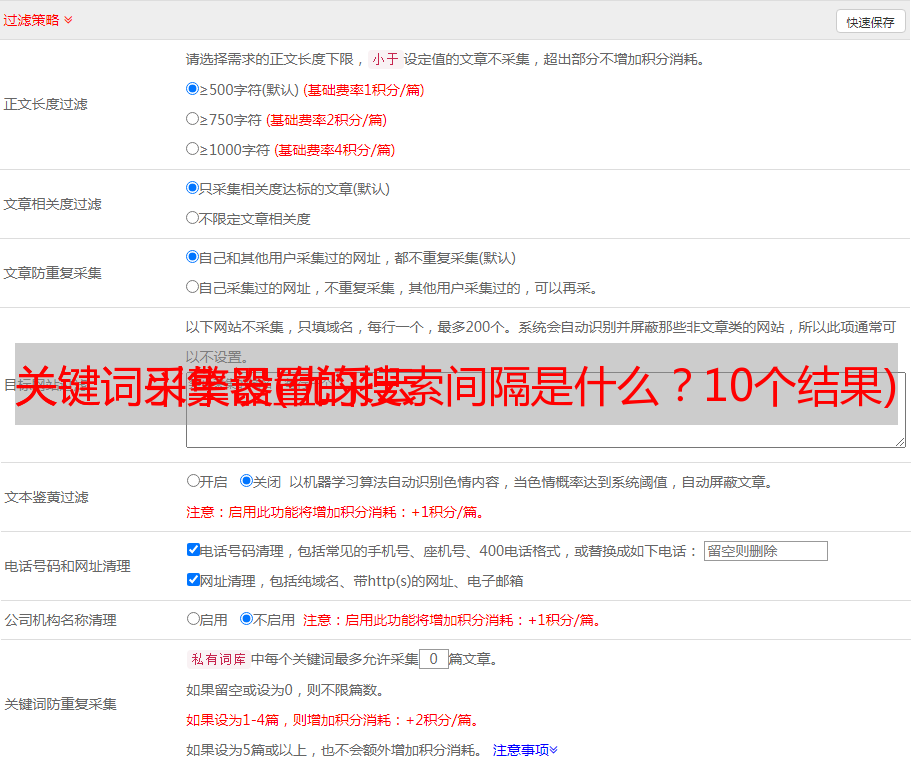Screen dimensions: 912x768
Task: Select ≥750字符 length option
Action: pyautogui.click(x=193, y=119)
